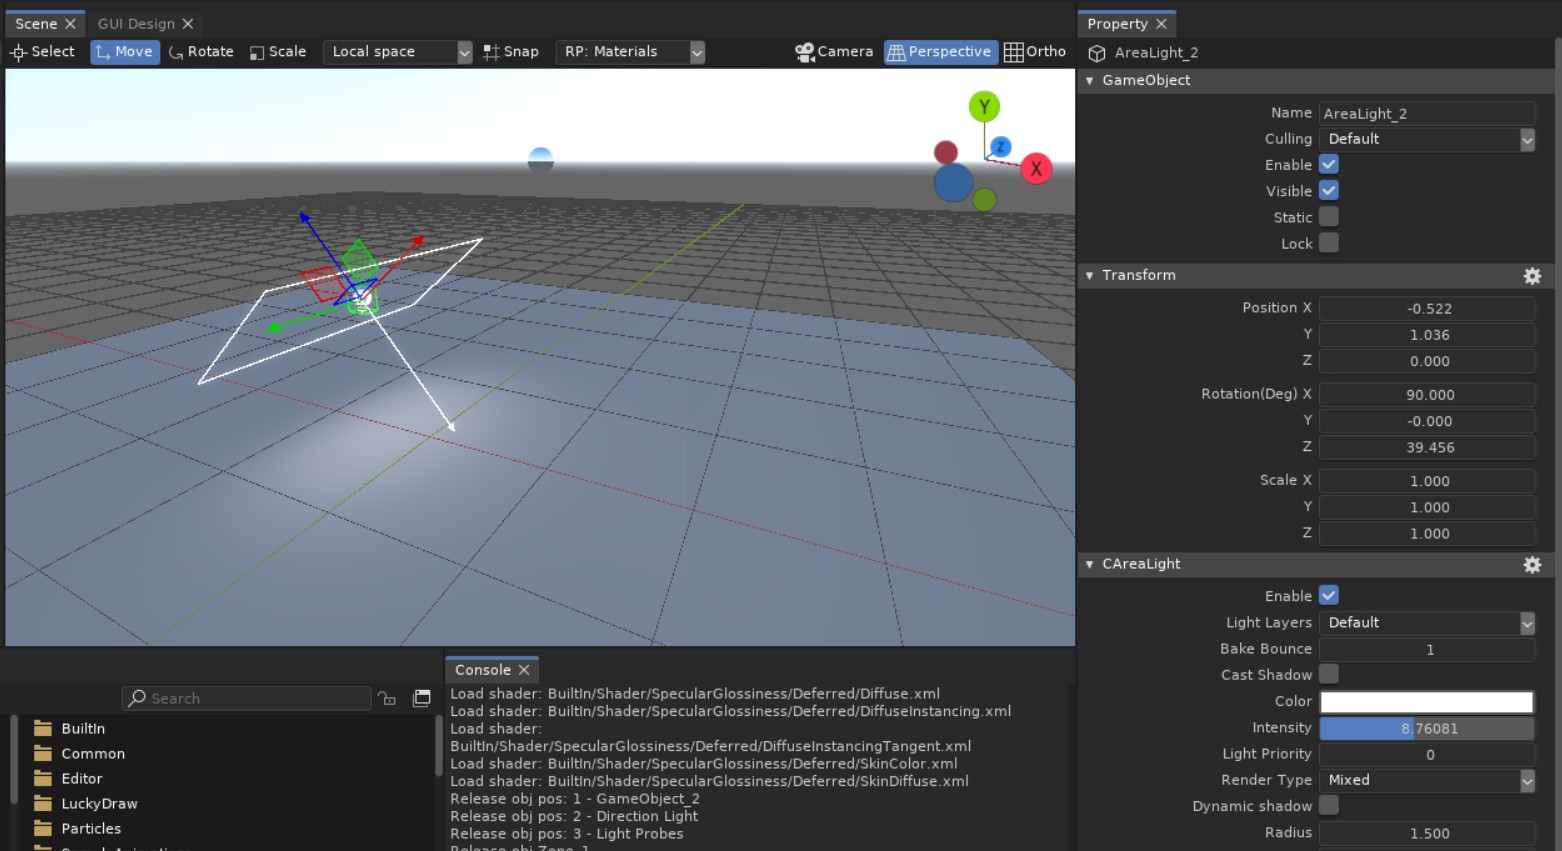Screen dimensions: 1562x851
Task: Click 'Release obj pos: 3 - Light Probes' line
Action: pos(567,834)
